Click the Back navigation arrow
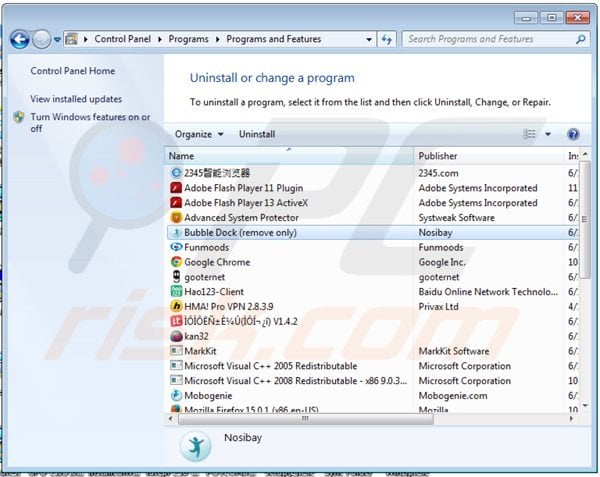 point(20,39)
